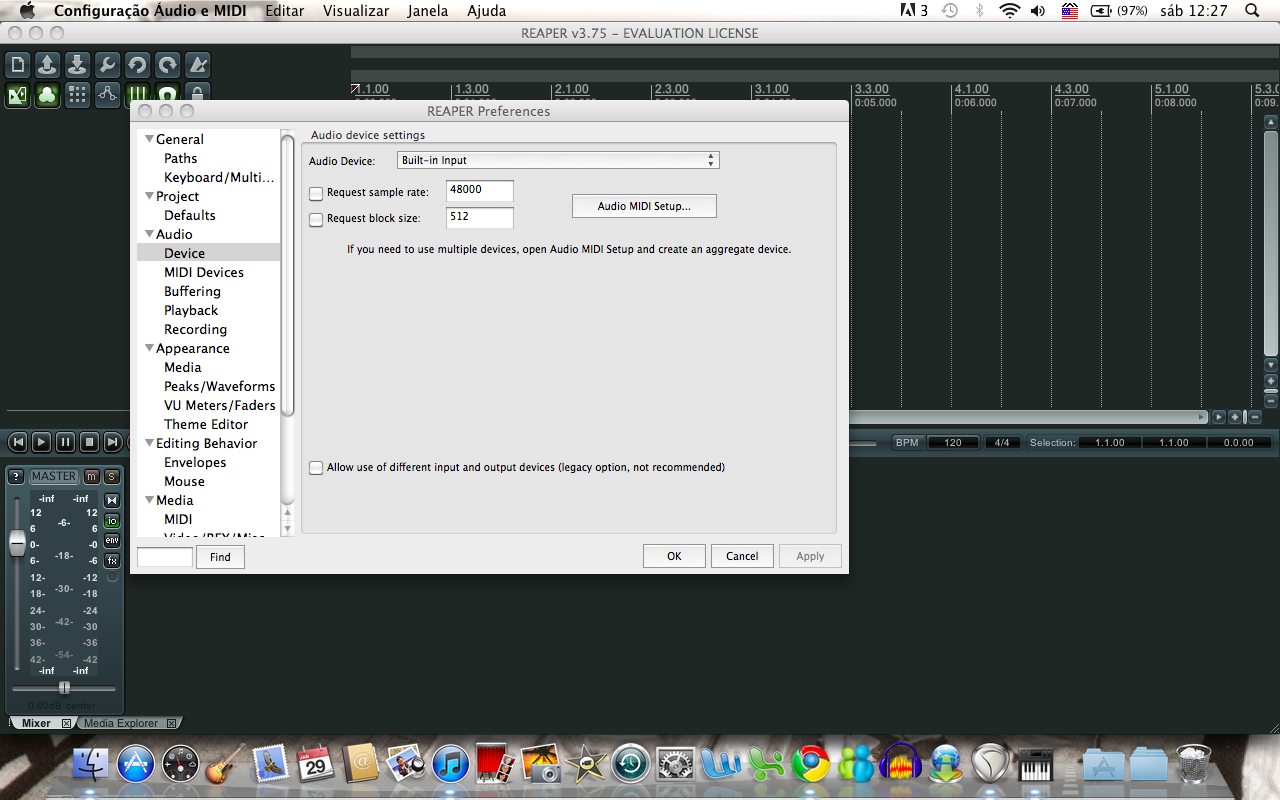
Task: Switch to the Mixer tab
Action: point(36,723)
